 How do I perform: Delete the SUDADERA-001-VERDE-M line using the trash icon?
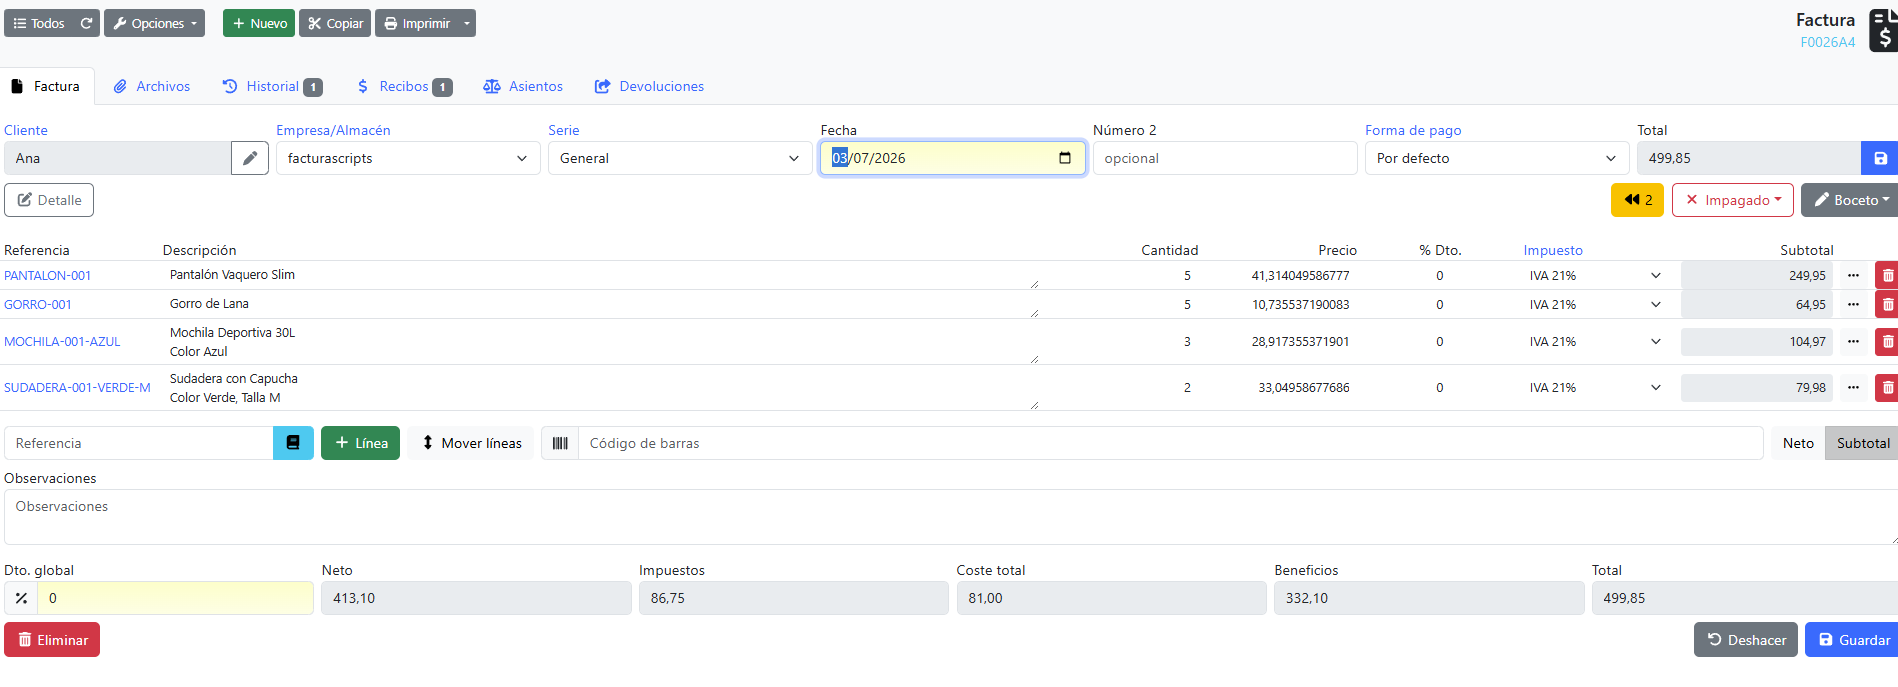click(x=1887, y=388)
